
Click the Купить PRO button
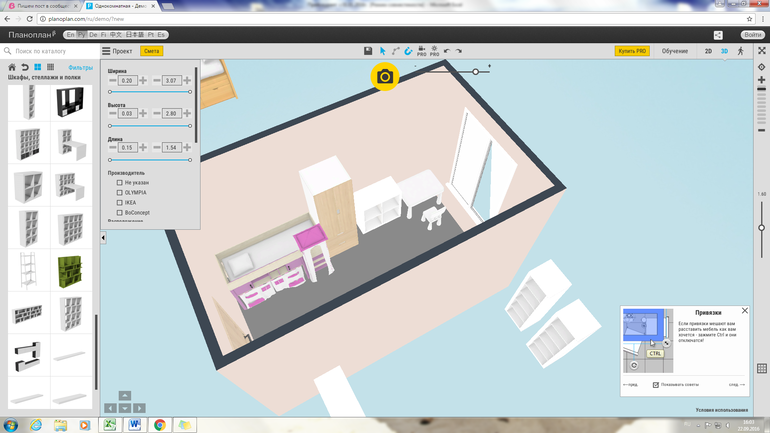(631, 51)
